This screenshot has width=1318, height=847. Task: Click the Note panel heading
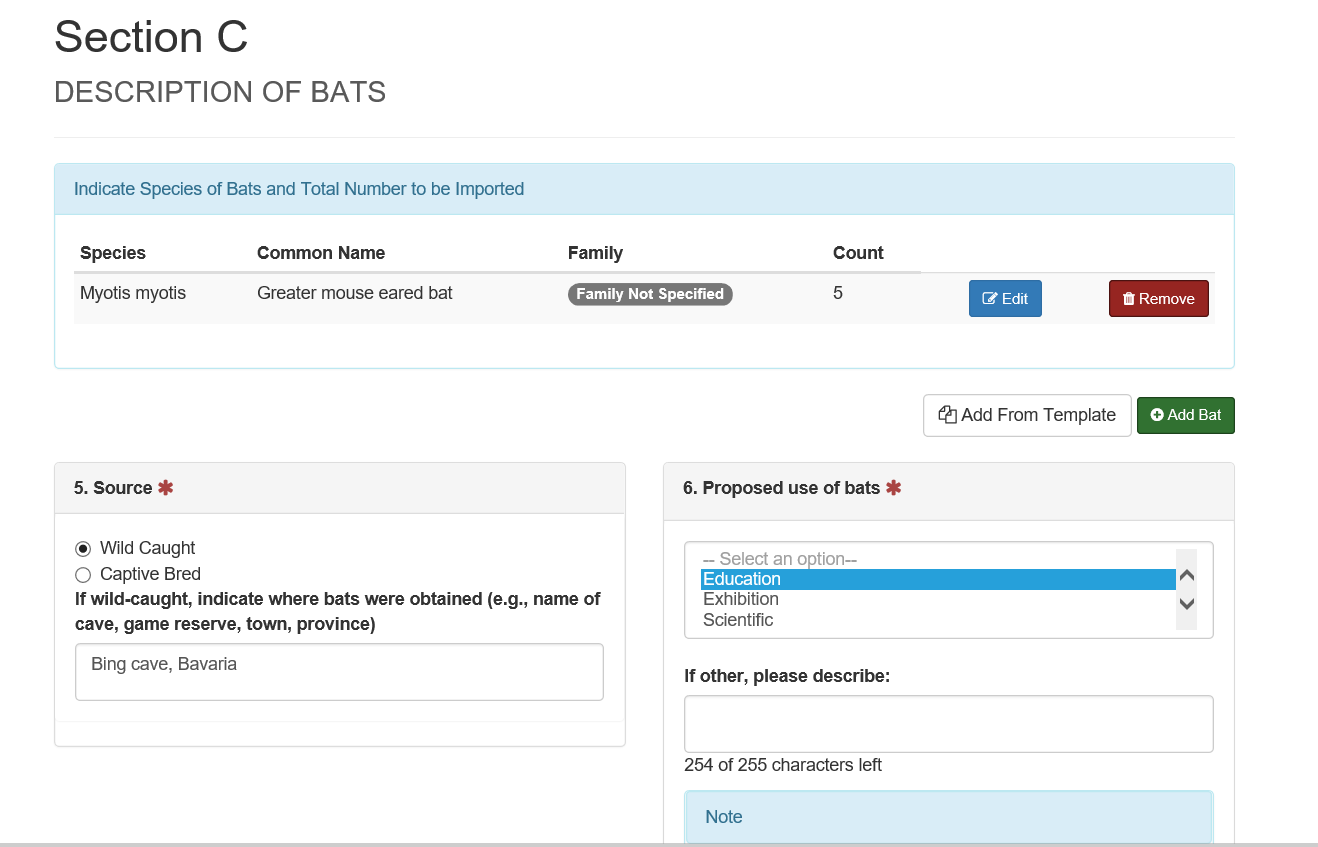(724, 817)
